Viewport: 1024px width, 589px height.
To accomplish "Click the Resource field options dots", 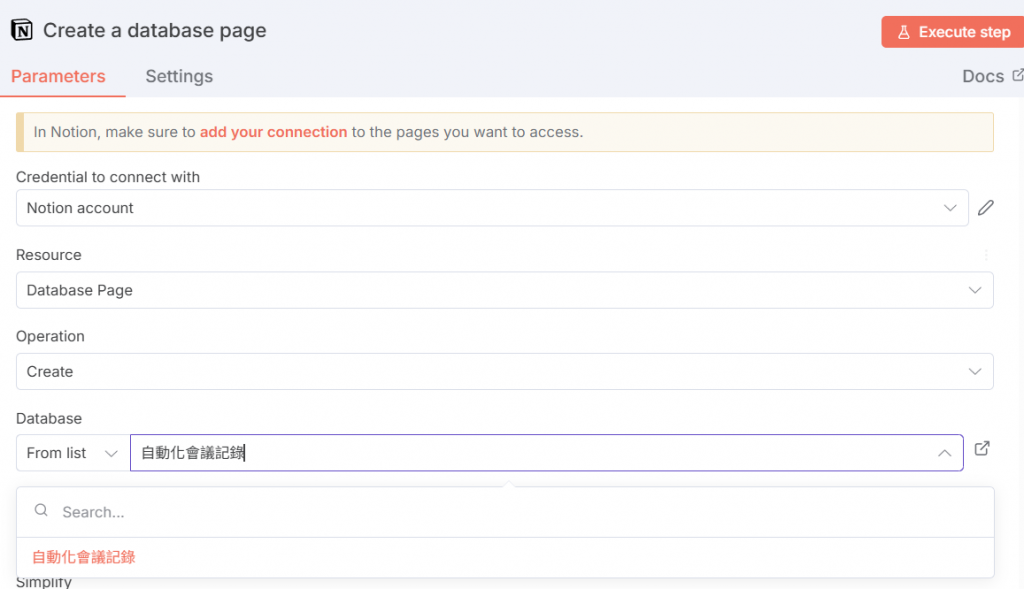I will tap(985, 255).
